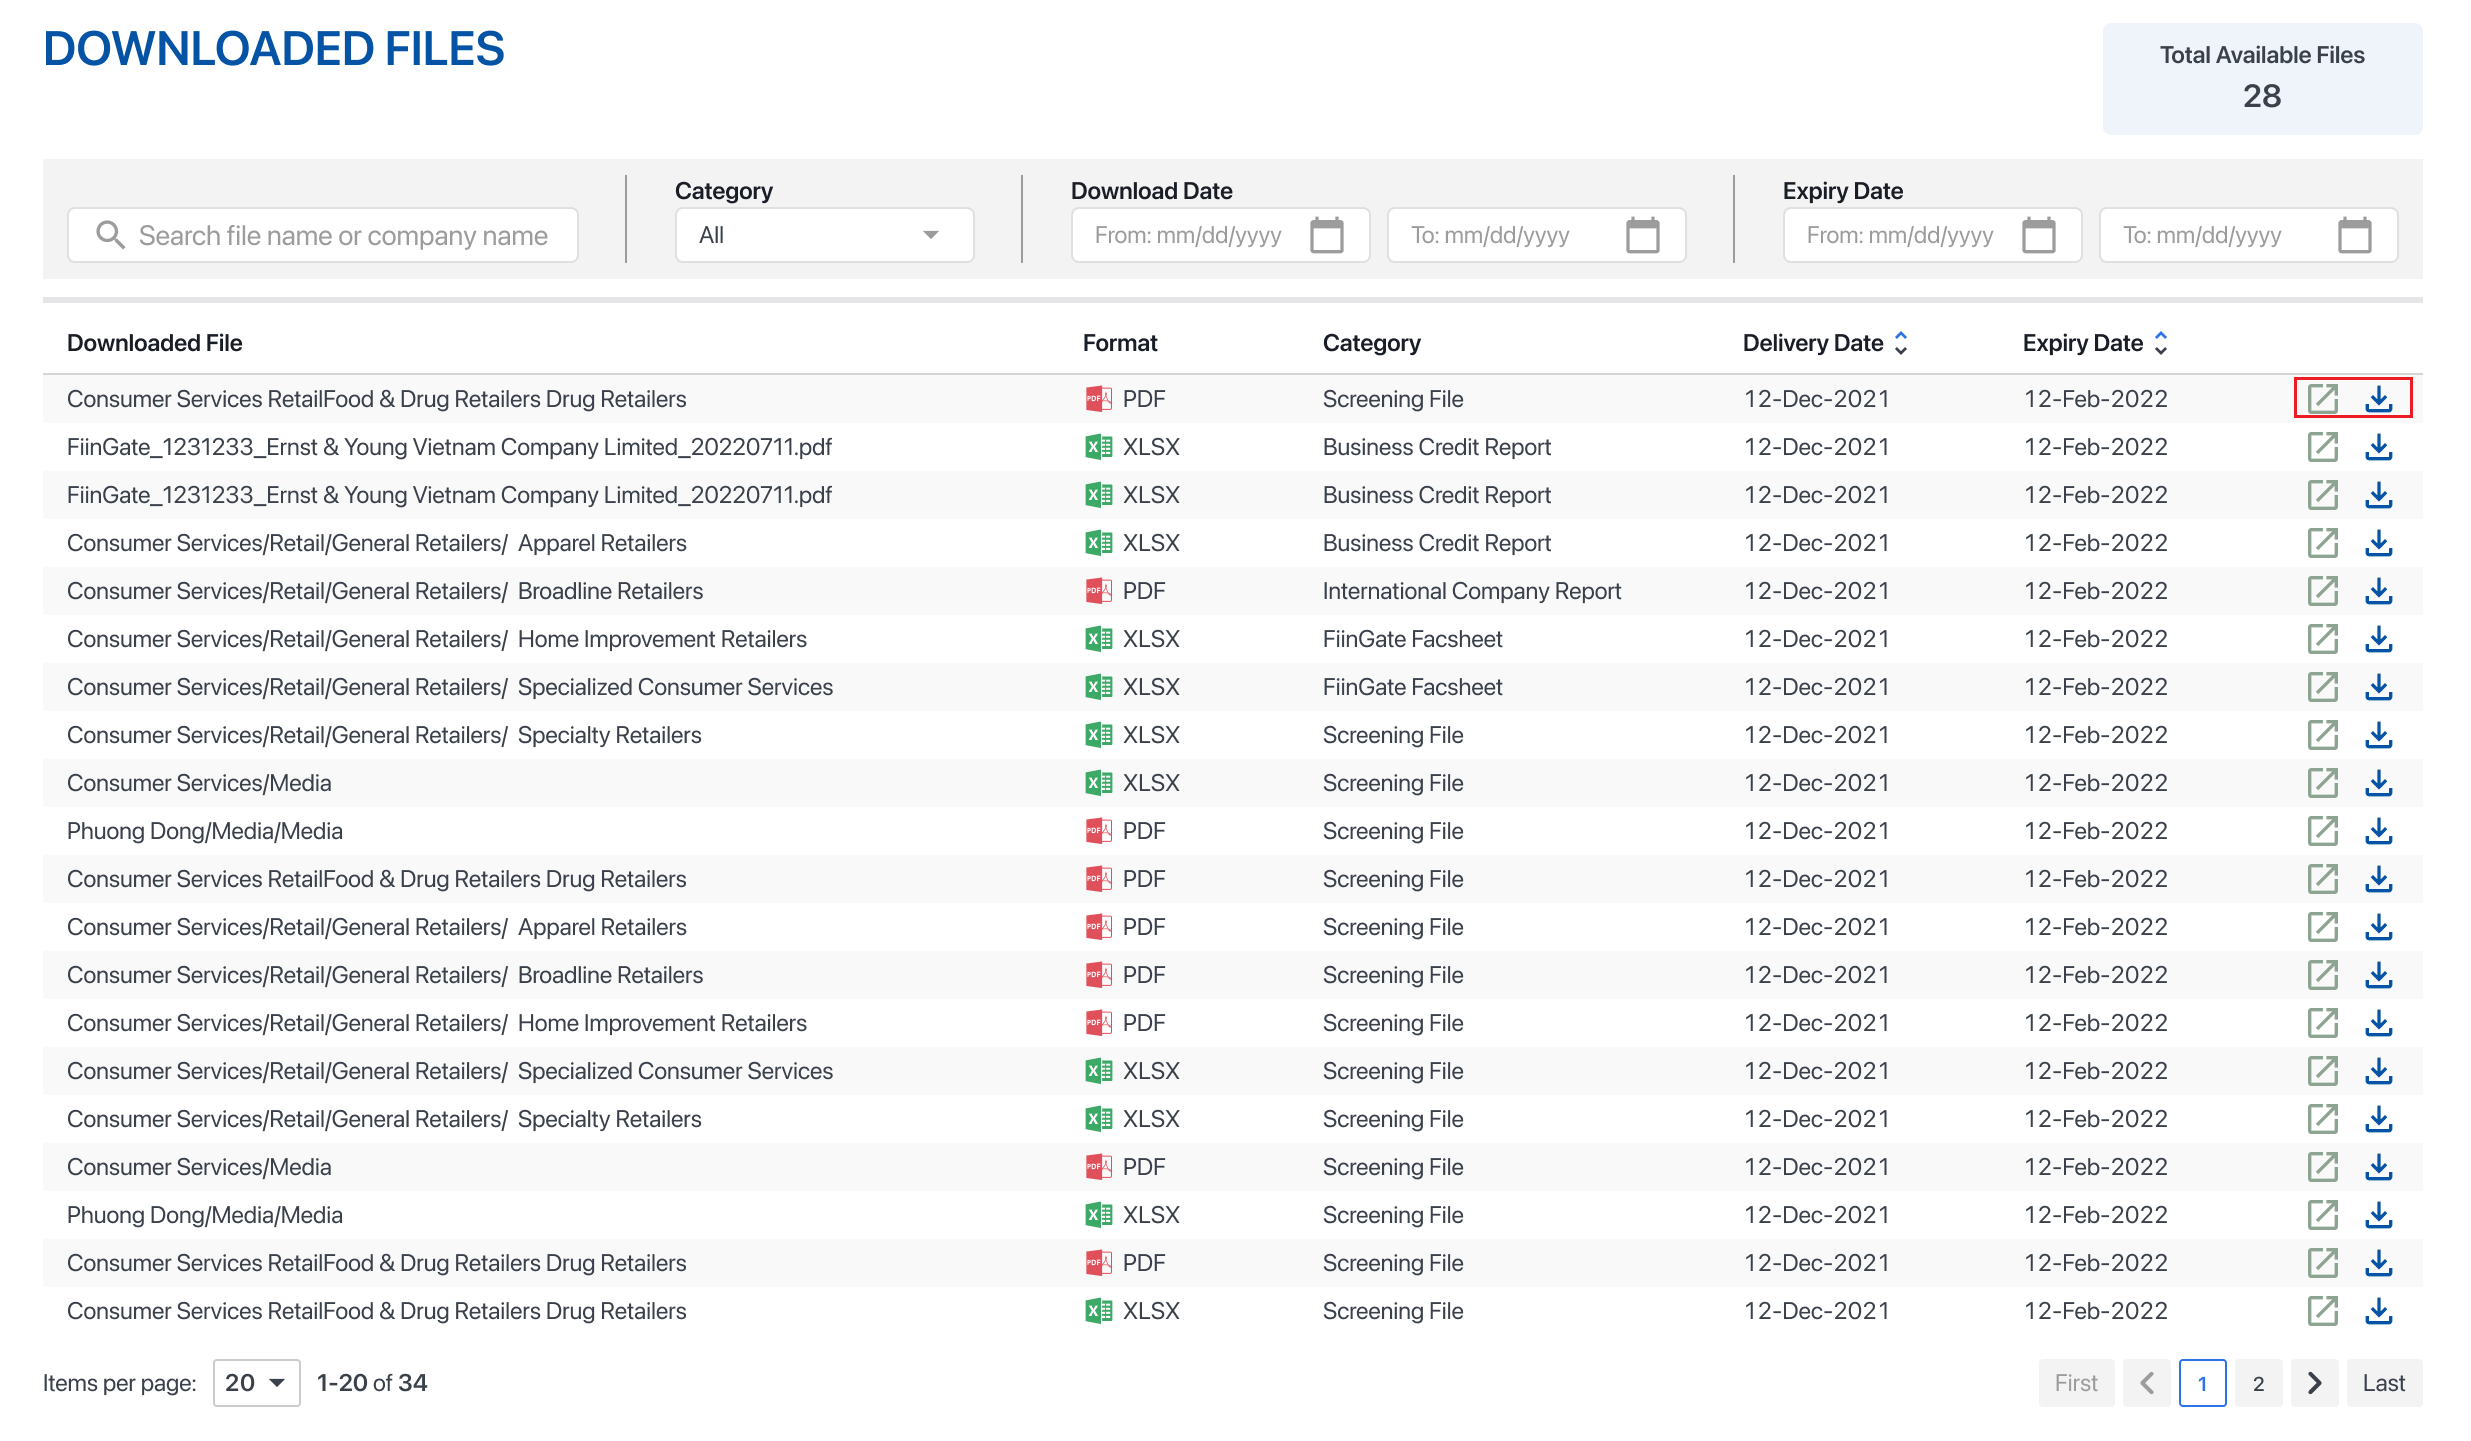Download the first Drug Retailers PDF file
The height and width of the screenshot is (1441, 2471).
click(2378, 399)
